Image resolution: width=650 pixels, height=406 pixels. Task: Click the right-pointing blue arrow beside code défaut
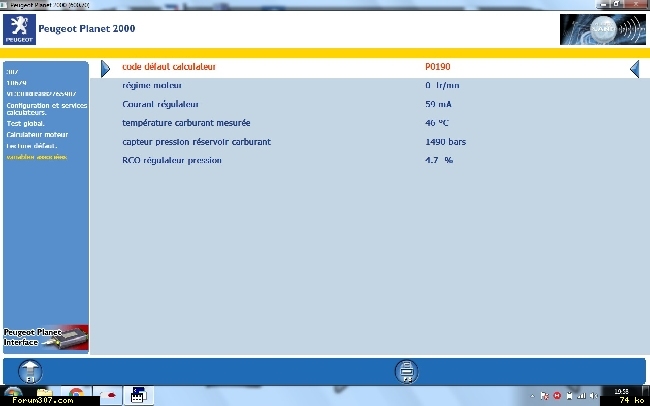[105, 68]
